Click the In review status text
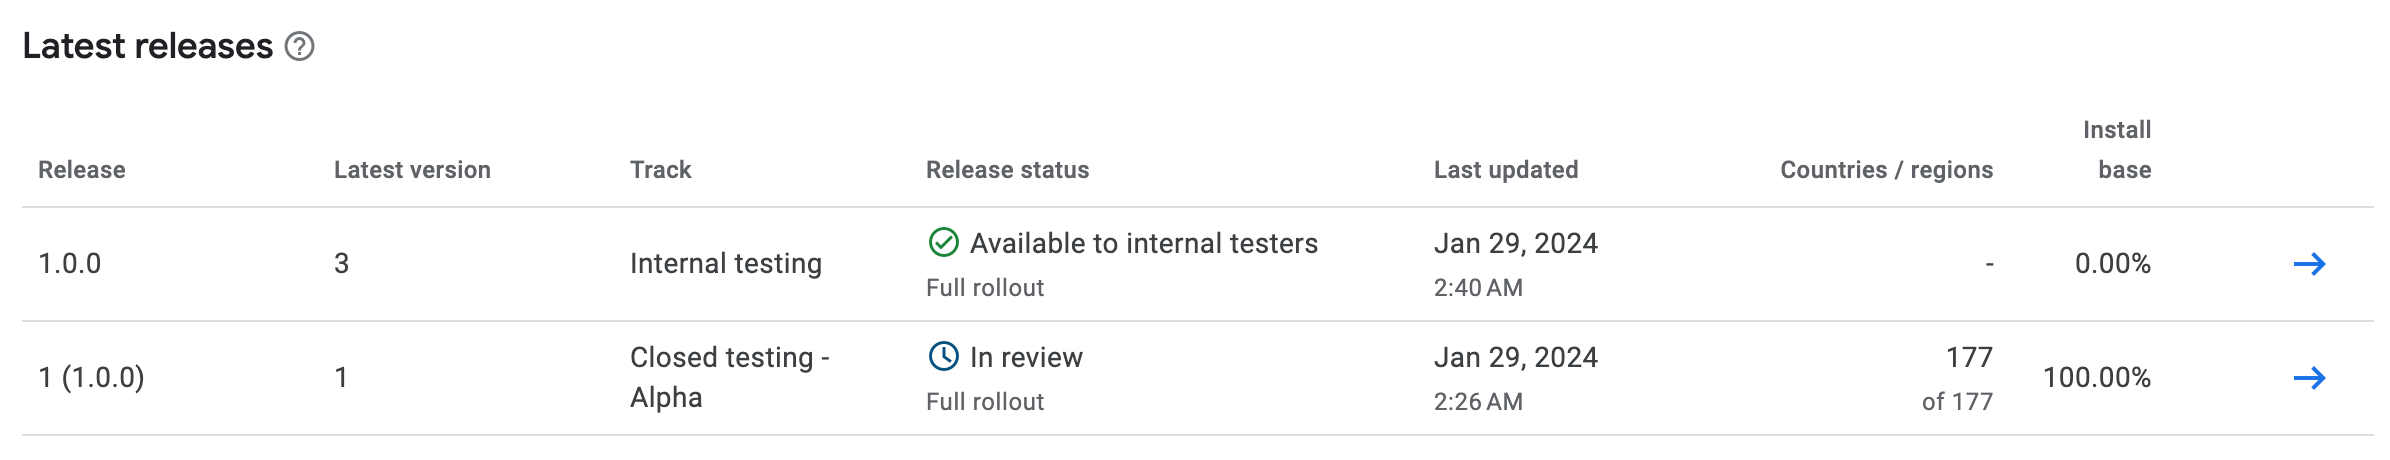 (x=1026, y=358)
